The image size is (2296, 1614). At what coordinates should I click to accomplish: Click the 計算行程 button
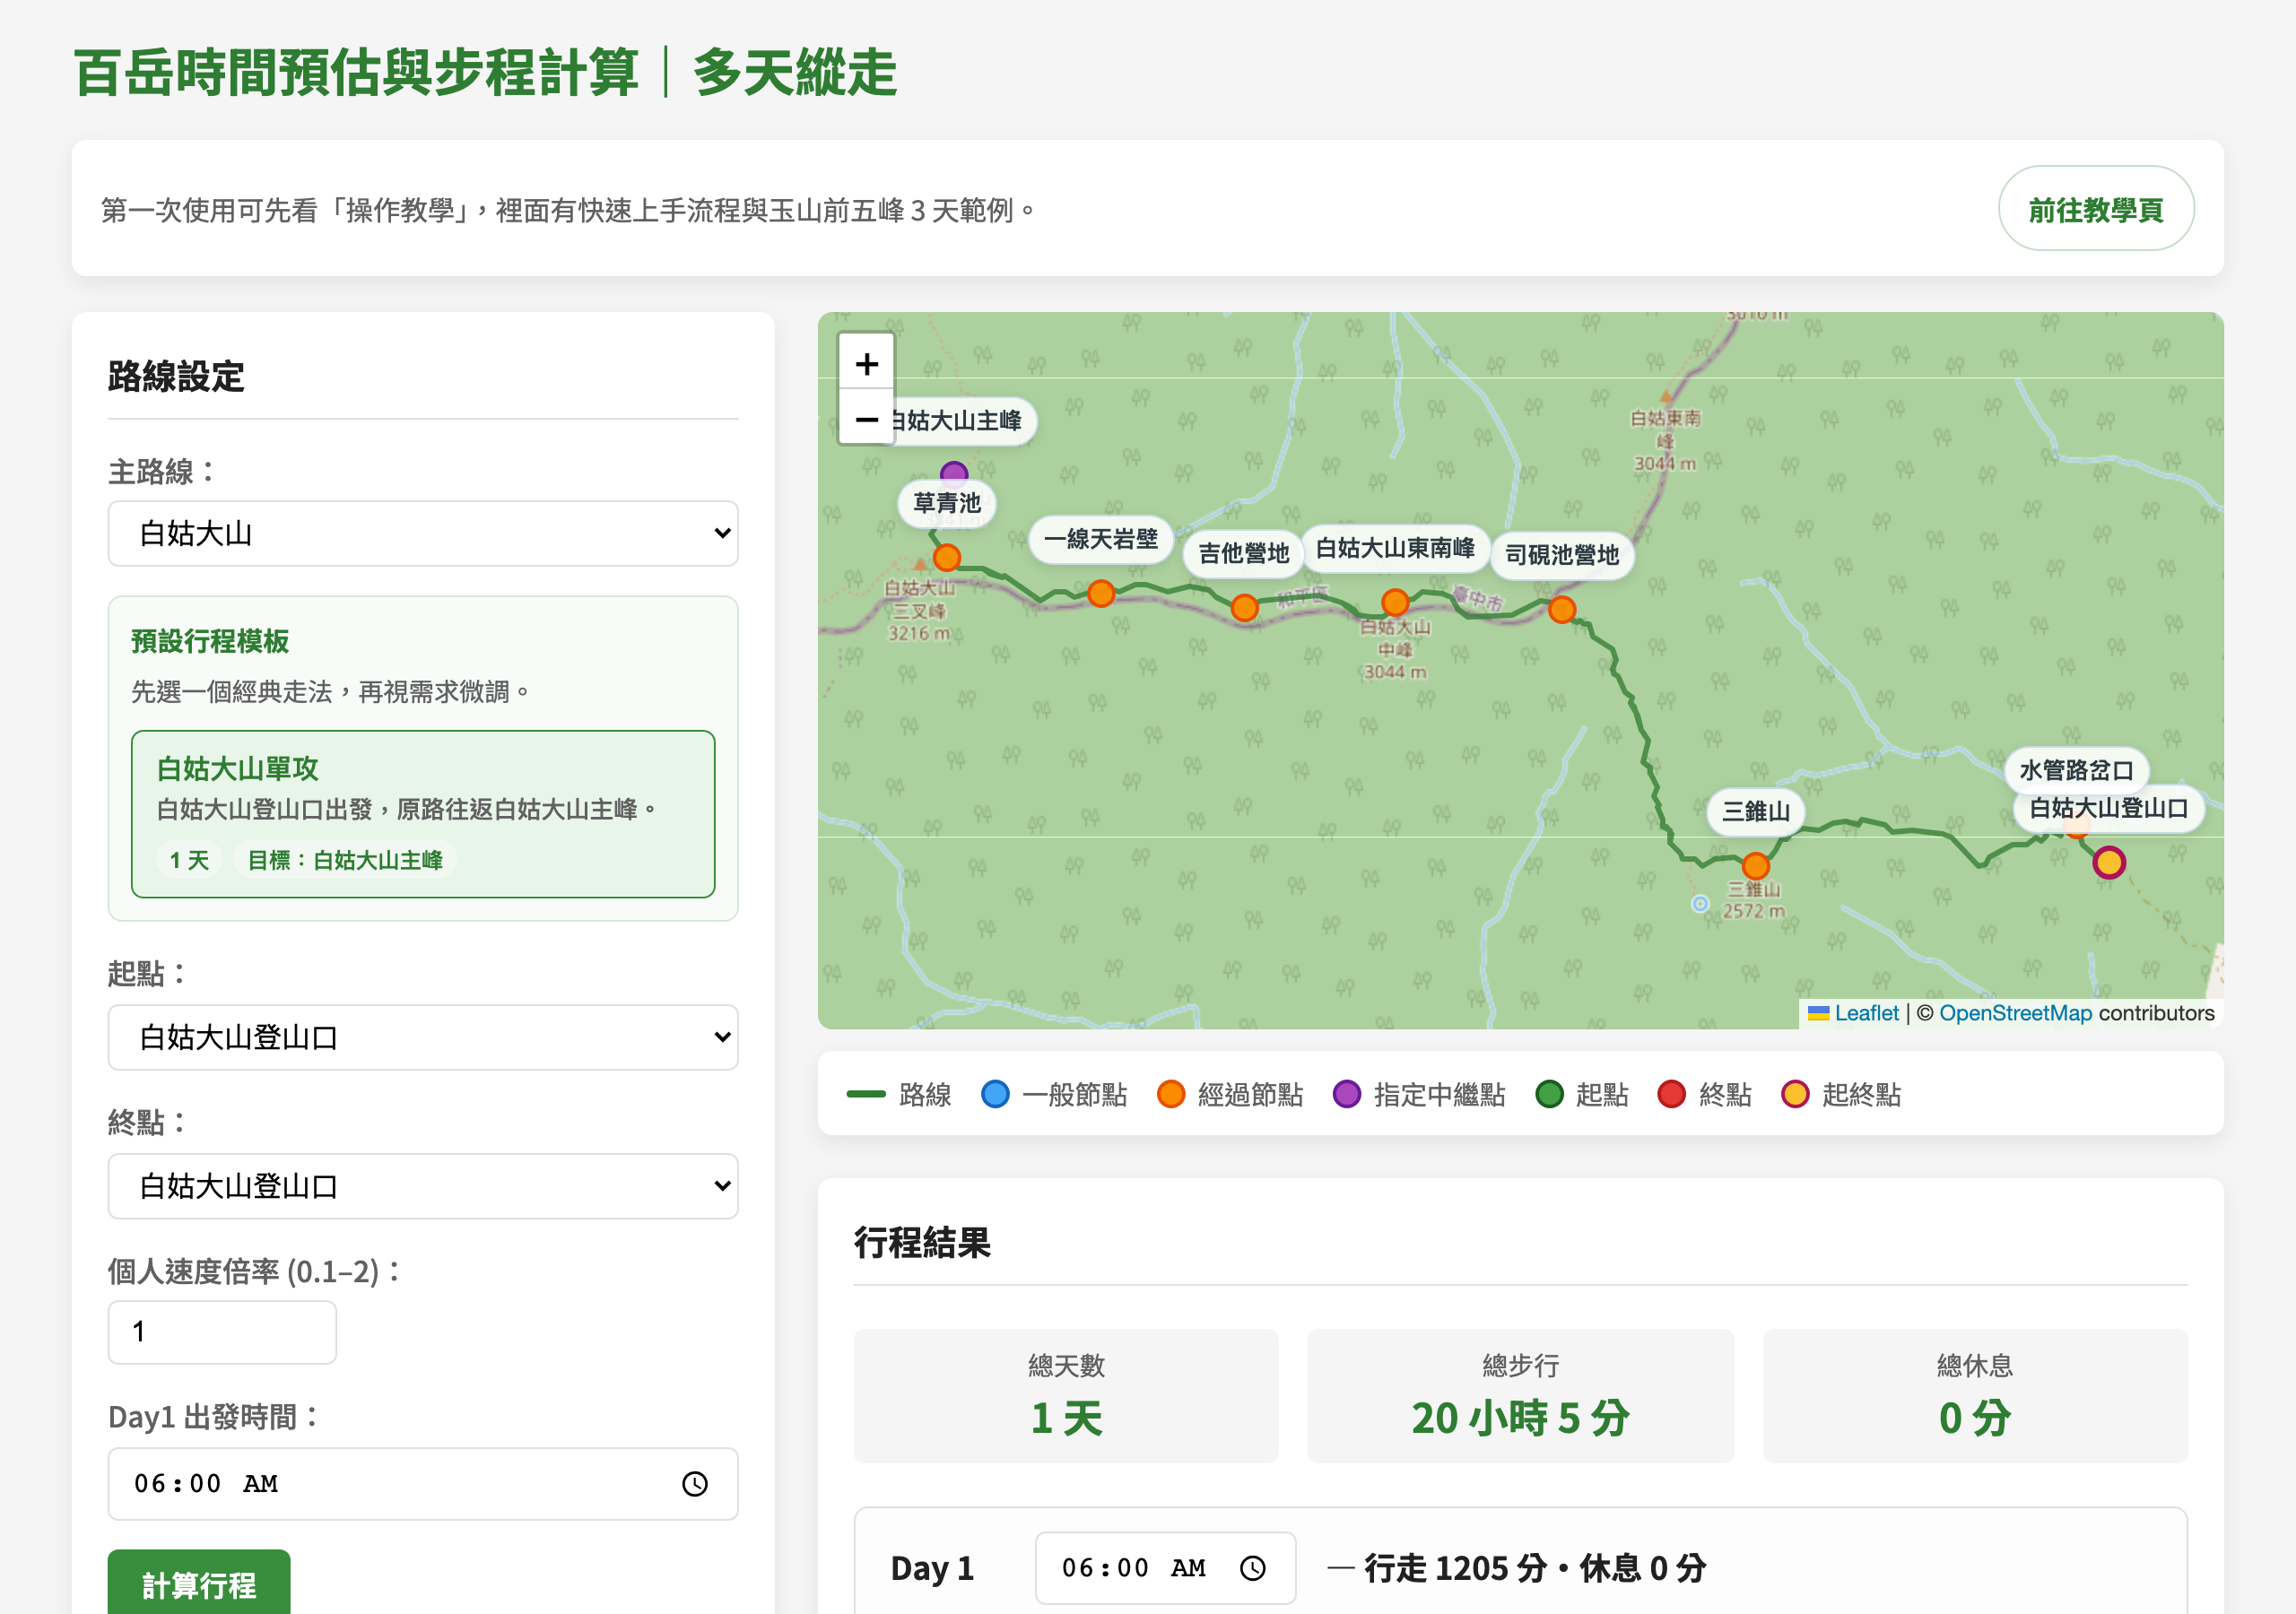click(x=198, y=1587)
